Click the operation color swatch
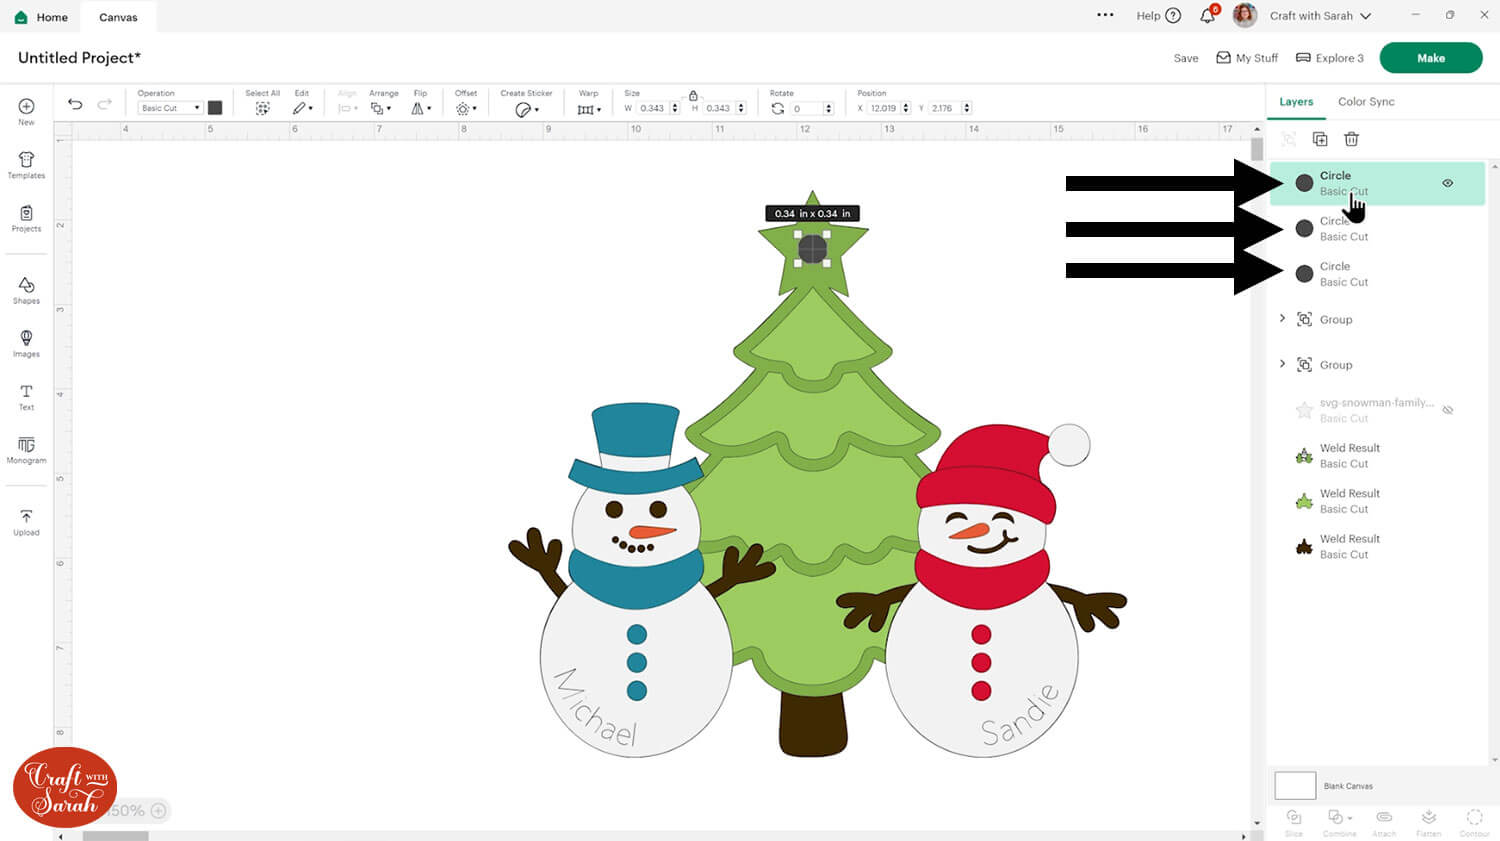Screen dimensions: 1500x841 (x=215, y=108)
